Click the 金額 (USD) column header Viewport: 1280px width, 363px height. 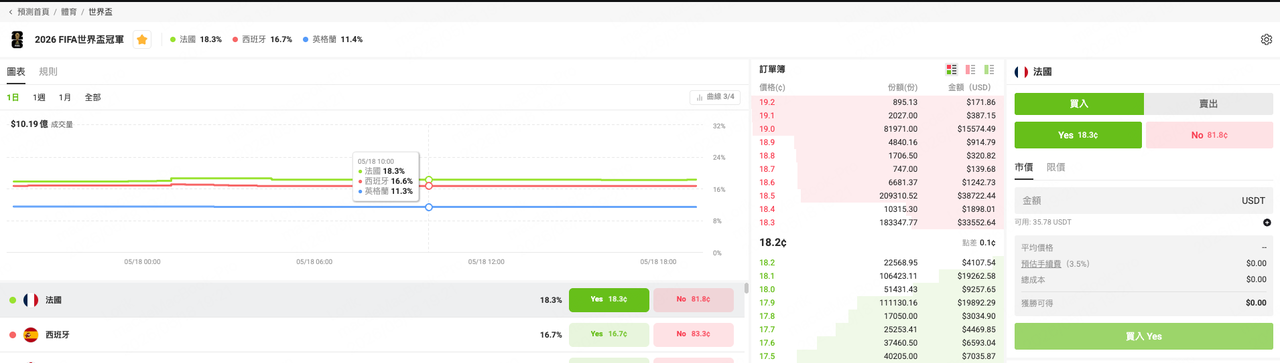pyautogui.click(x=969, y=88)
